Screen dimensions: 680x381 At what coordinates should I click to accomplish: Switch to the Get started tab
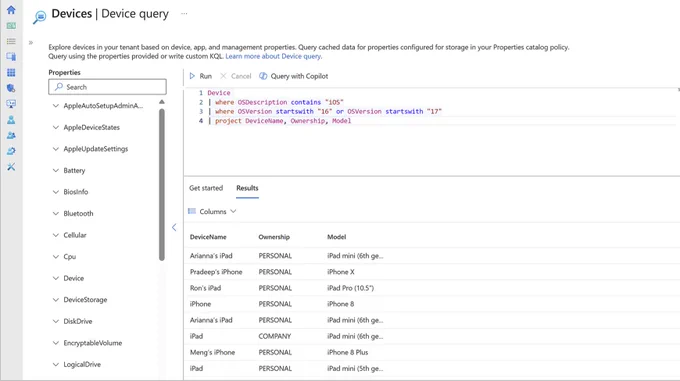point(206,188)
